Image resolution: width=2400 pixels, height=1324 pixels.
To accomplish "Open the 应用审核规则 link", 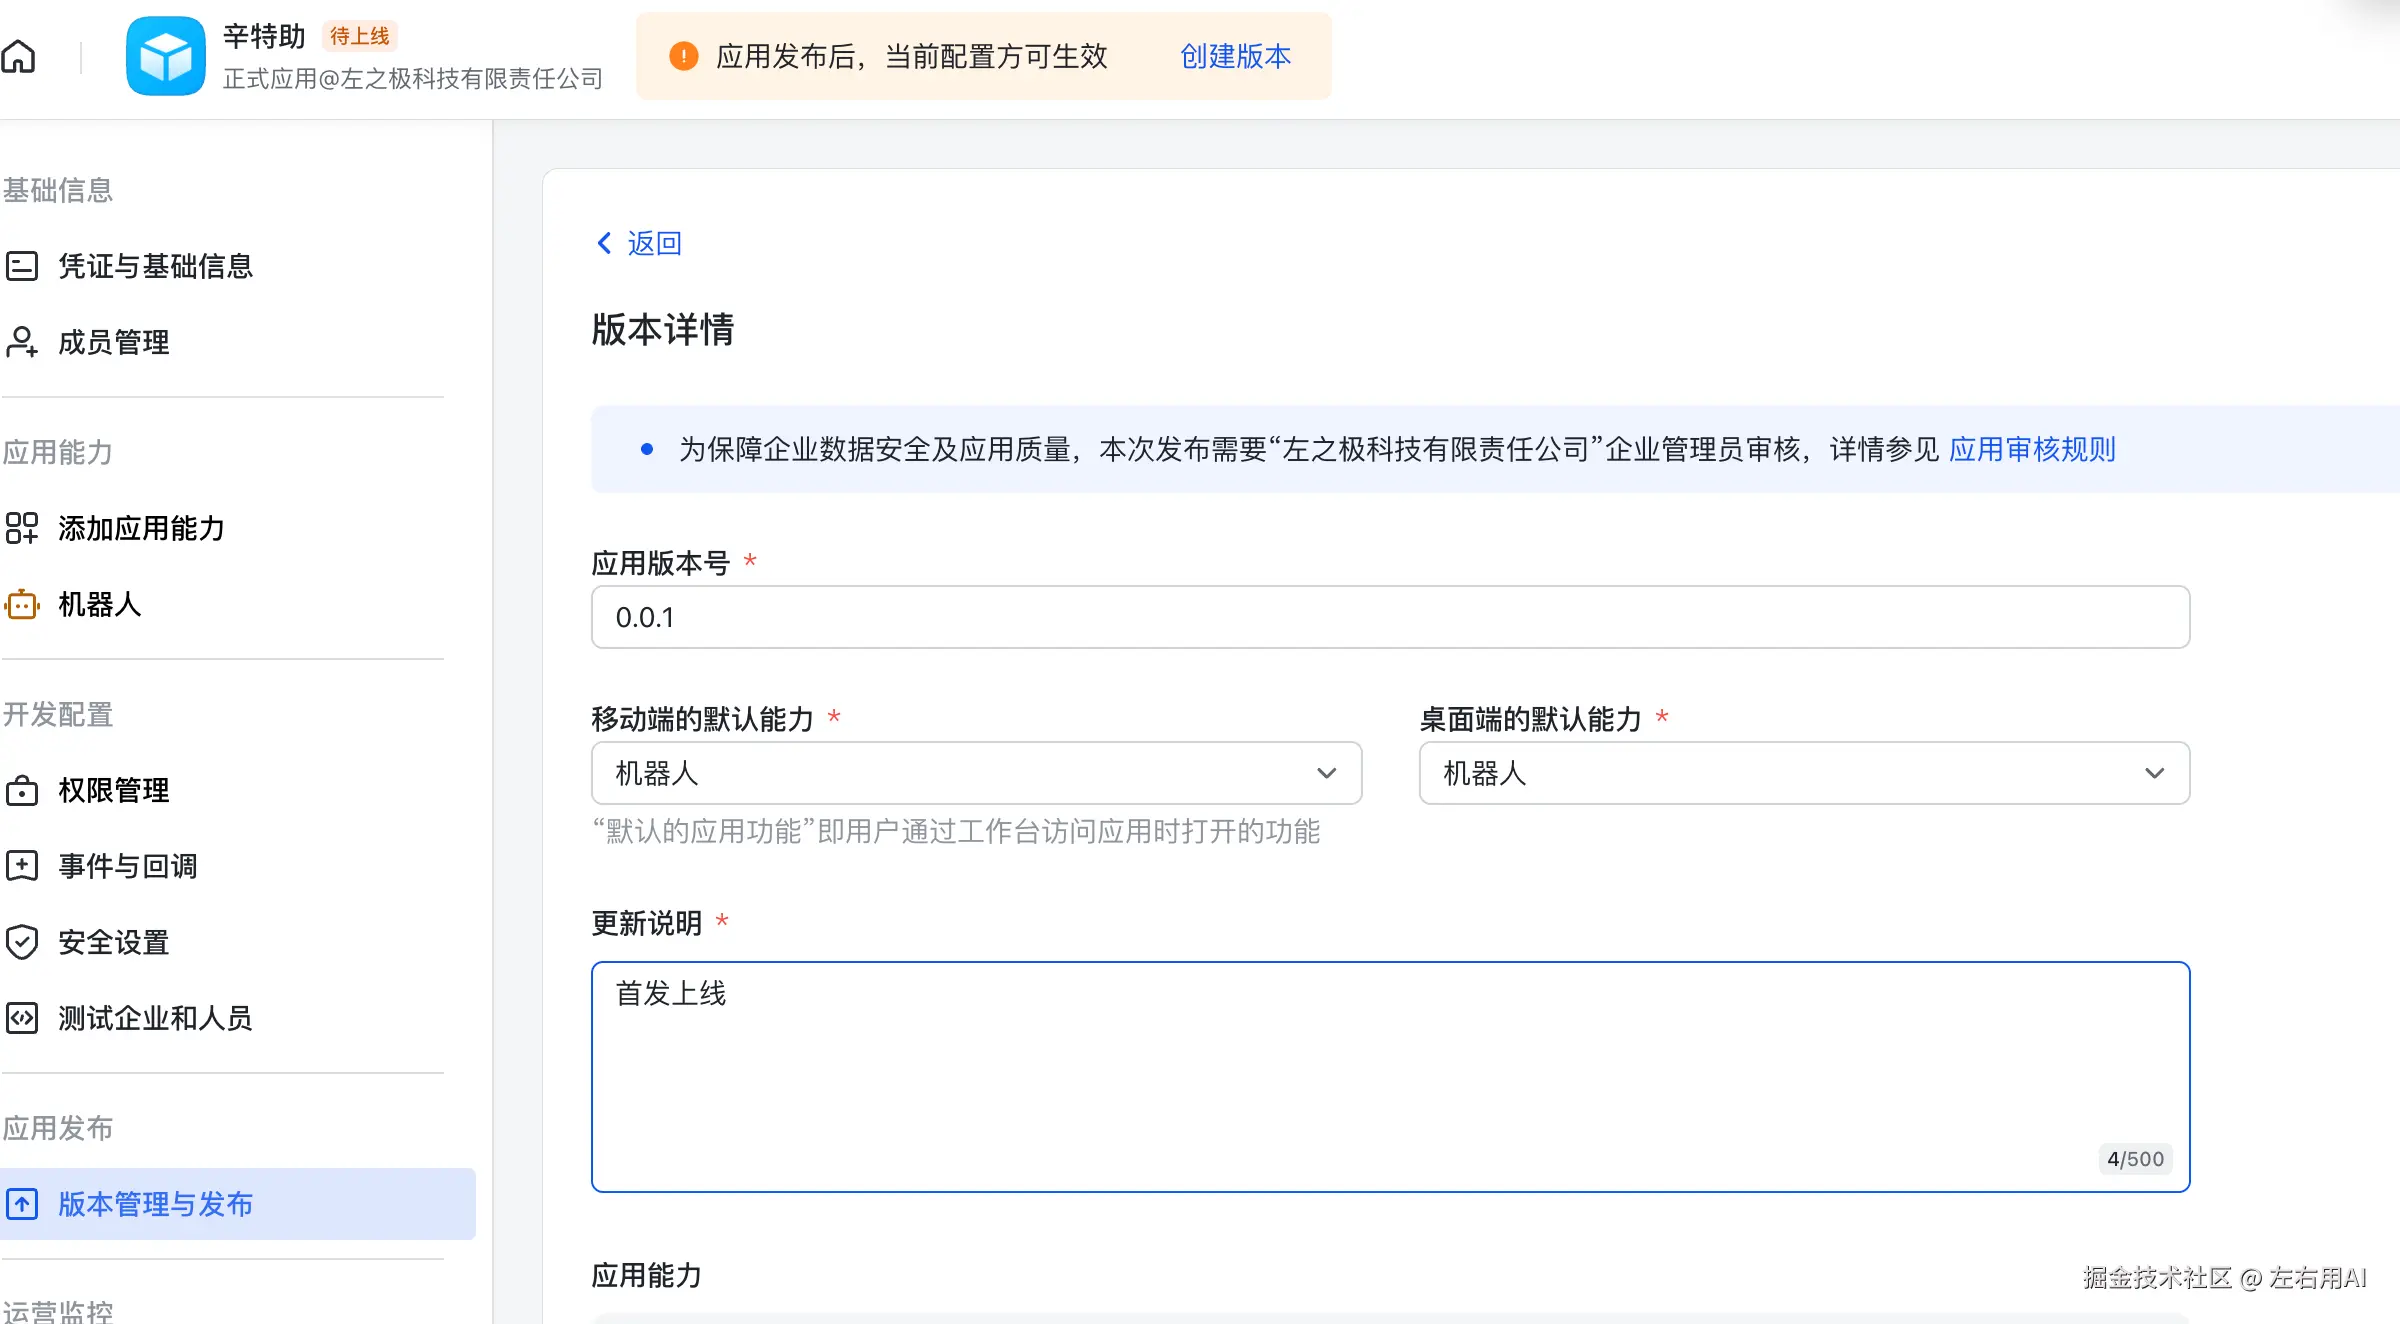I will tap(2032, 449).
